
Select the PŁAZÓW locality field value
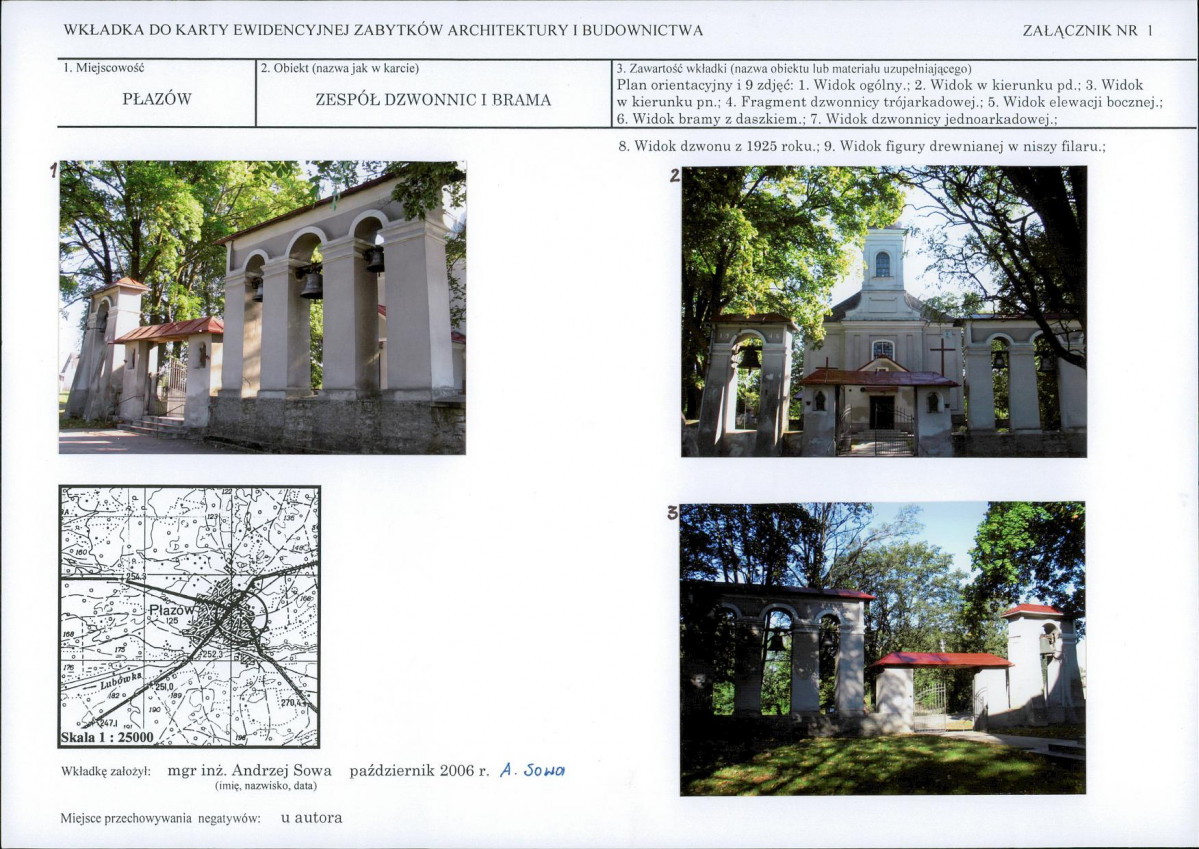coord(157,99)
